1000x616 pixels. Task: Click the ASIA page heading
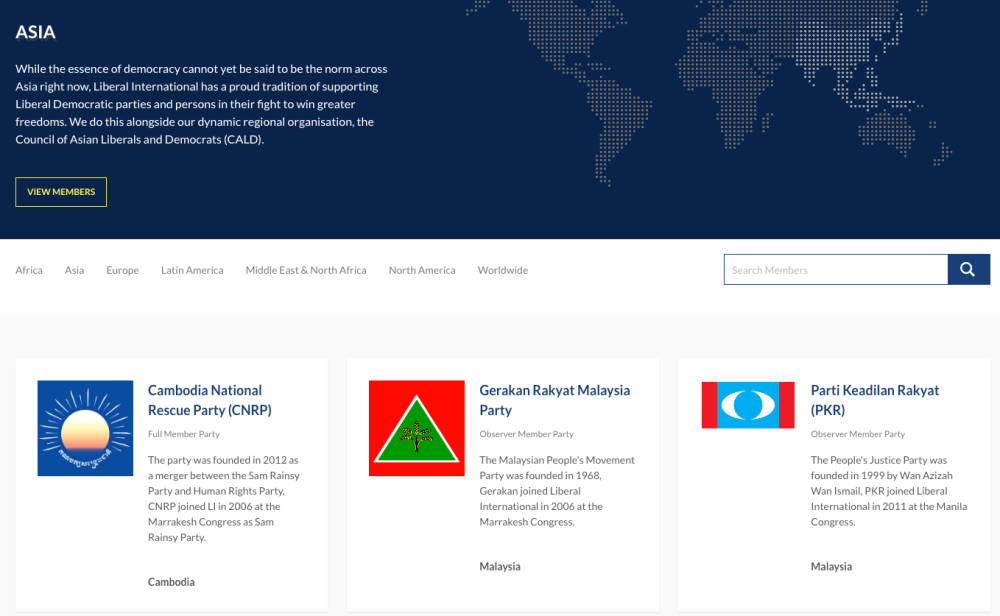(35, 32)
